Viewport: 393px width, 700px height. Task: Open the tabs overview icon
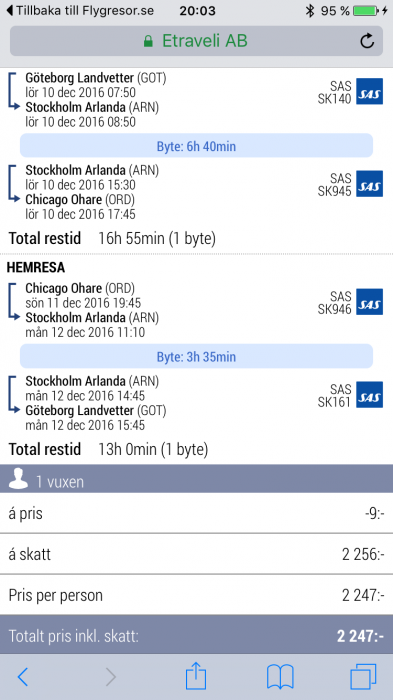pyautogui.click(x=364, y=677)
